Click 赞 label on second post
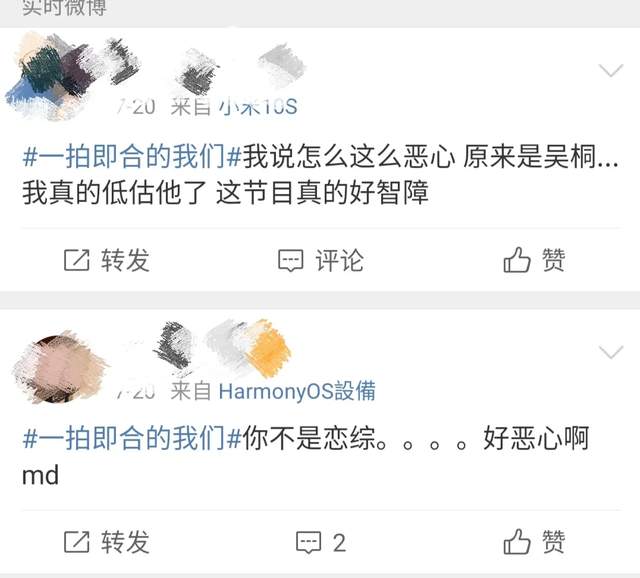 [553, 542]
